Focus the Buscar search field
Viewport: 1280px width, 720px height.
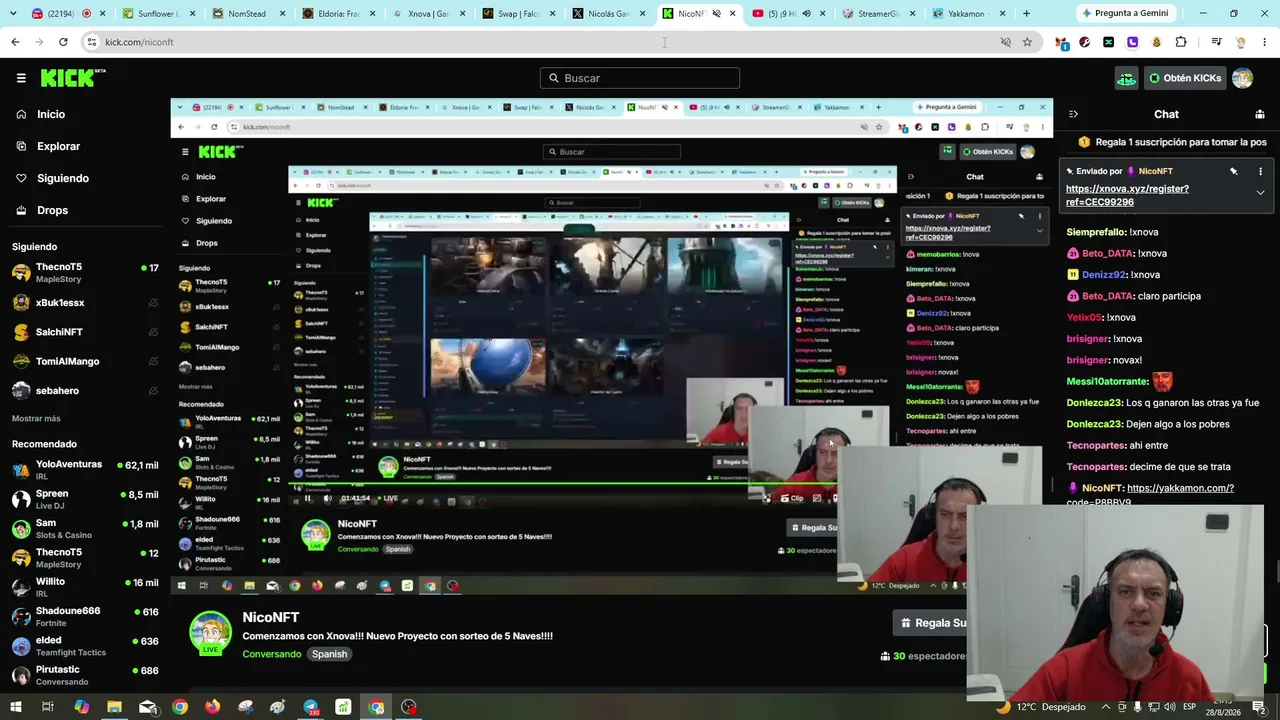pos(640,78)
